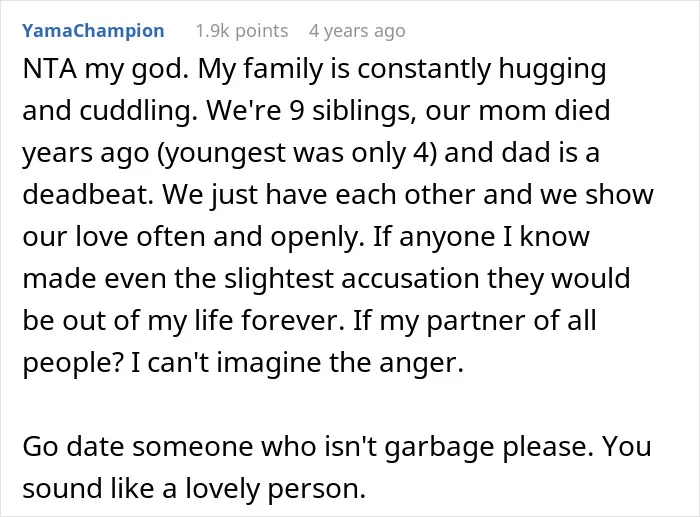This screenshot has height=517, width=700.
Task: Click the word 'NTA' starting the comment
Action: point(49,69)
